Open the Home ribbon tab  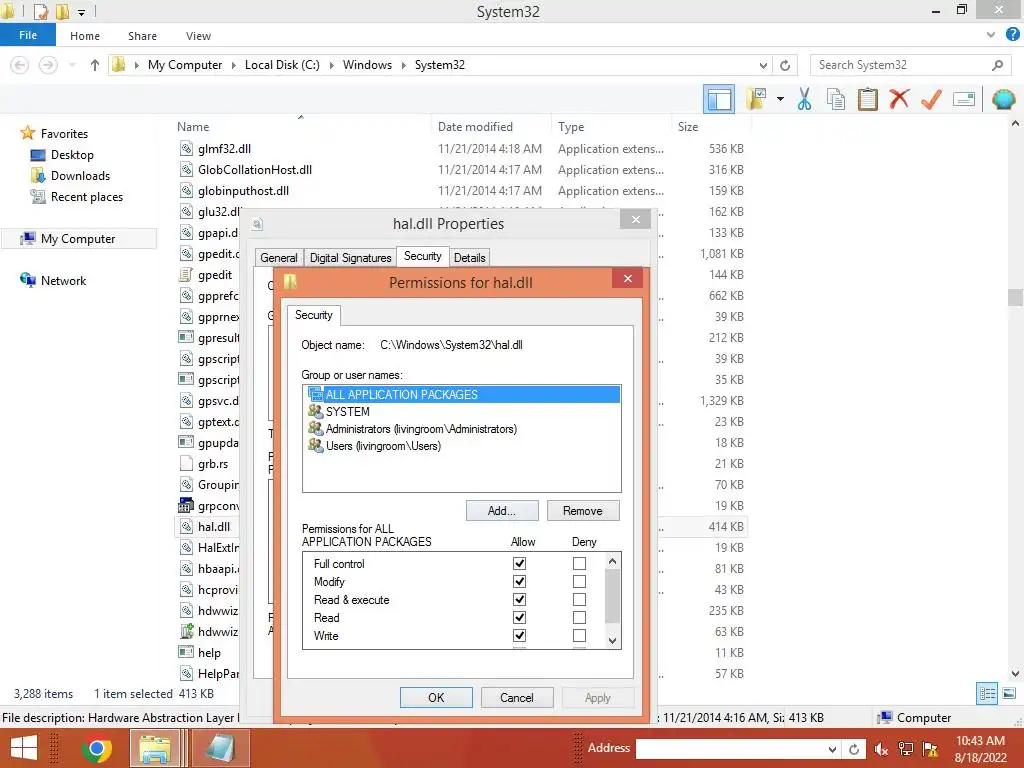point(85,36)
